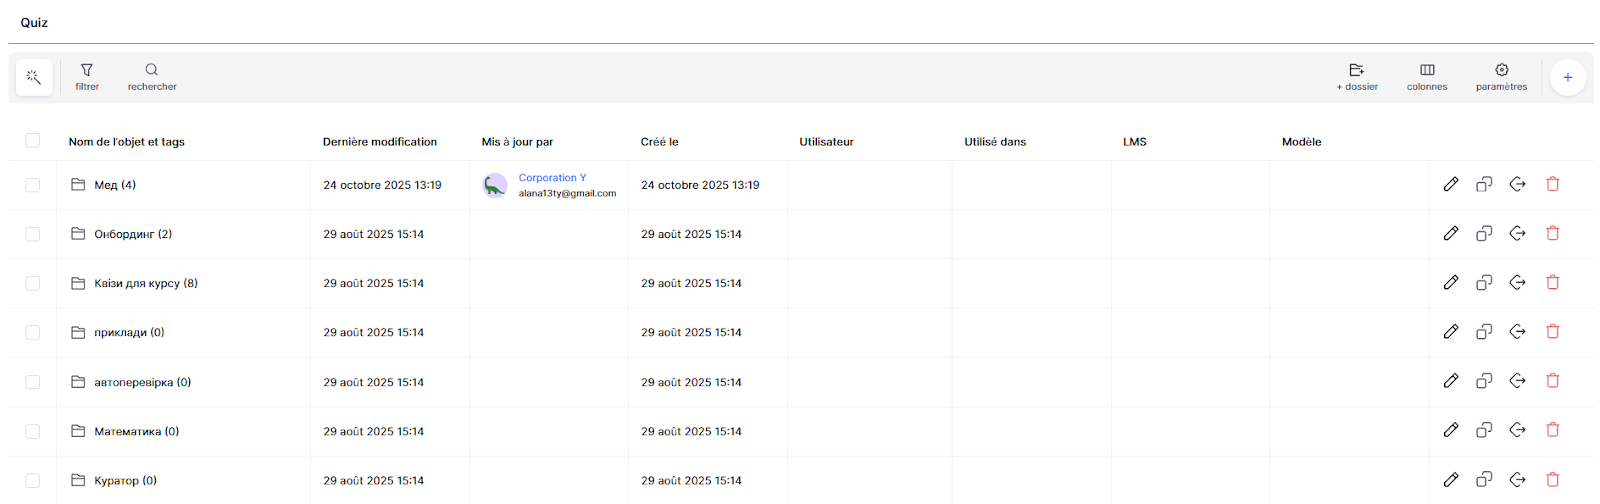This screenshot has height=504, width=1600.
Task: Sort by Nom de l'objet et tags header
Action: tap(126, 142)
